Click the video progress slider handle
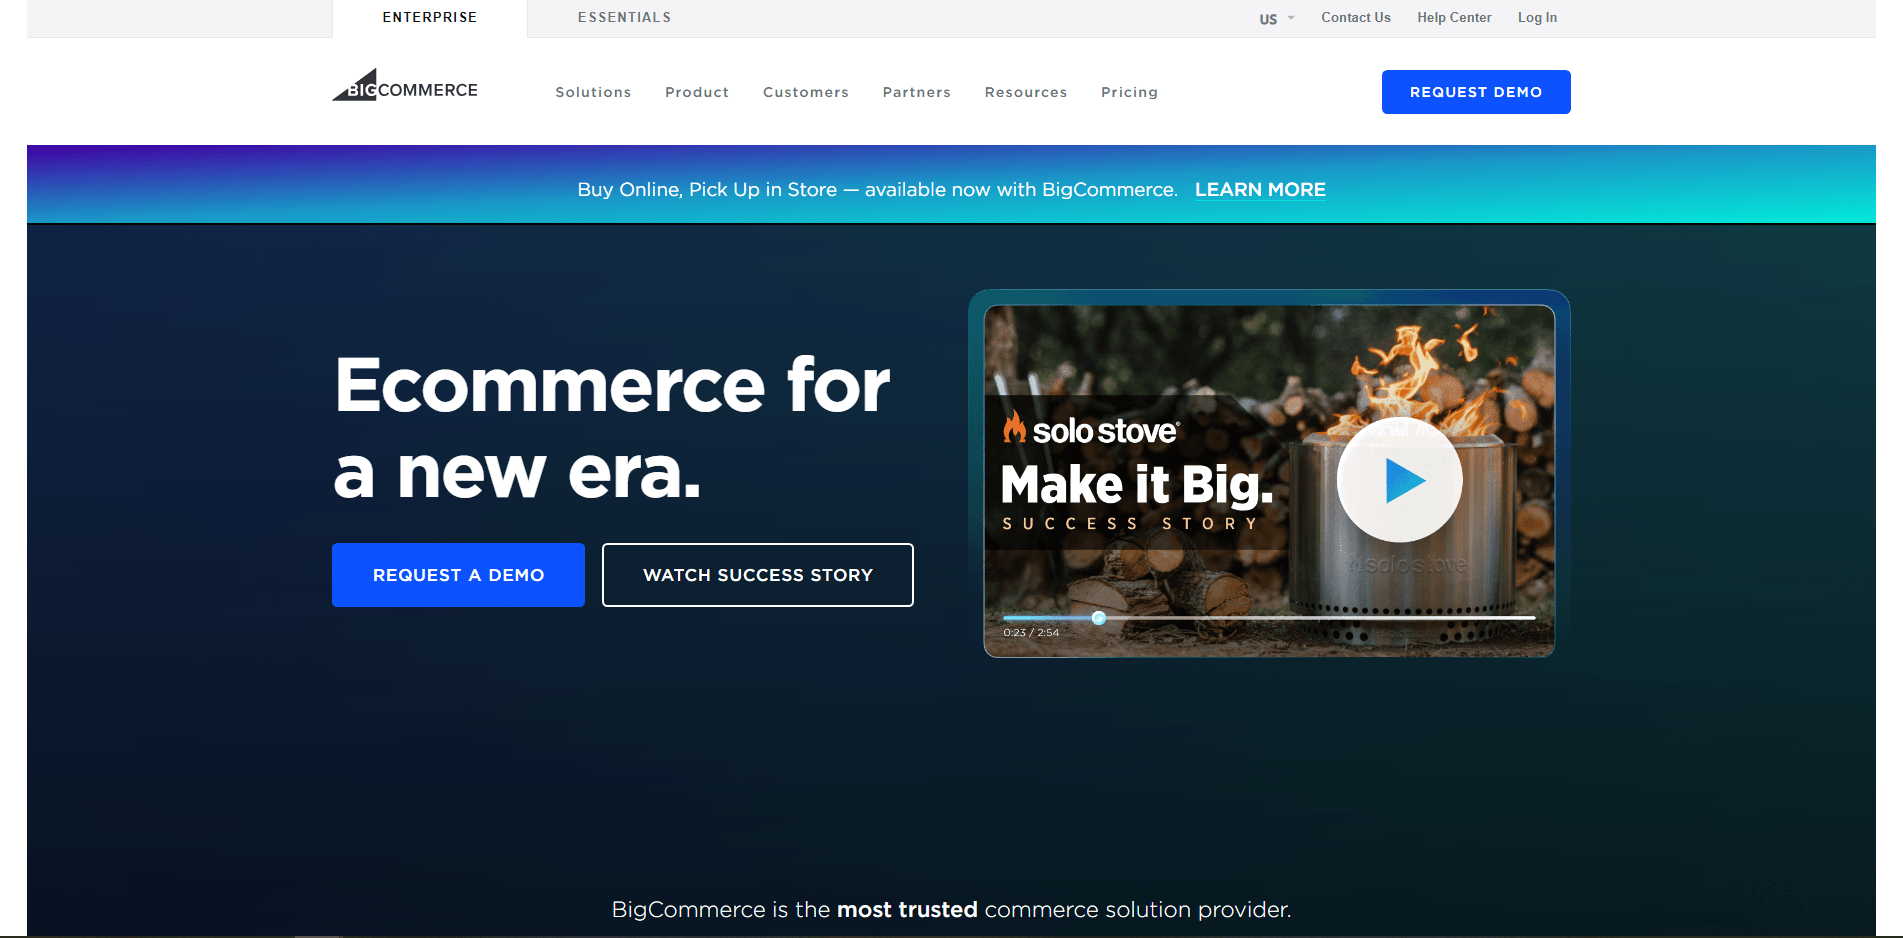This screenshot has height=938, width=1903. pyautogui.click(x=1098, y=618)
